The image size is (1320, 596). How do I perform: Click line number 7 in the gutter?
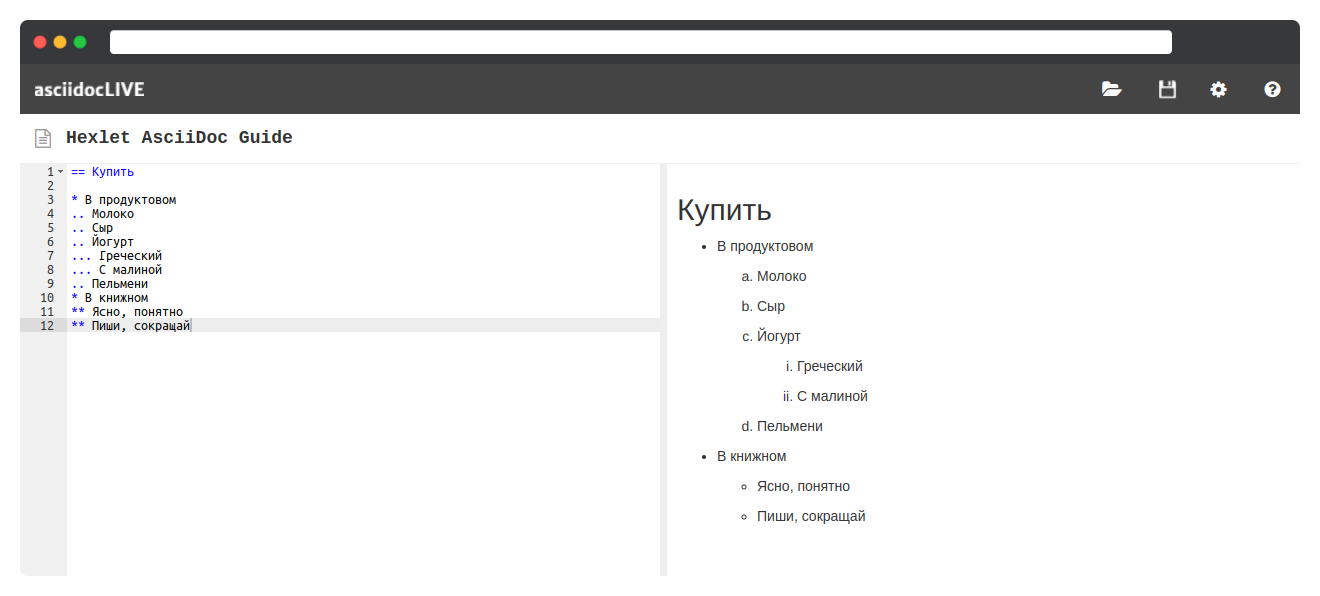point(46,255)
